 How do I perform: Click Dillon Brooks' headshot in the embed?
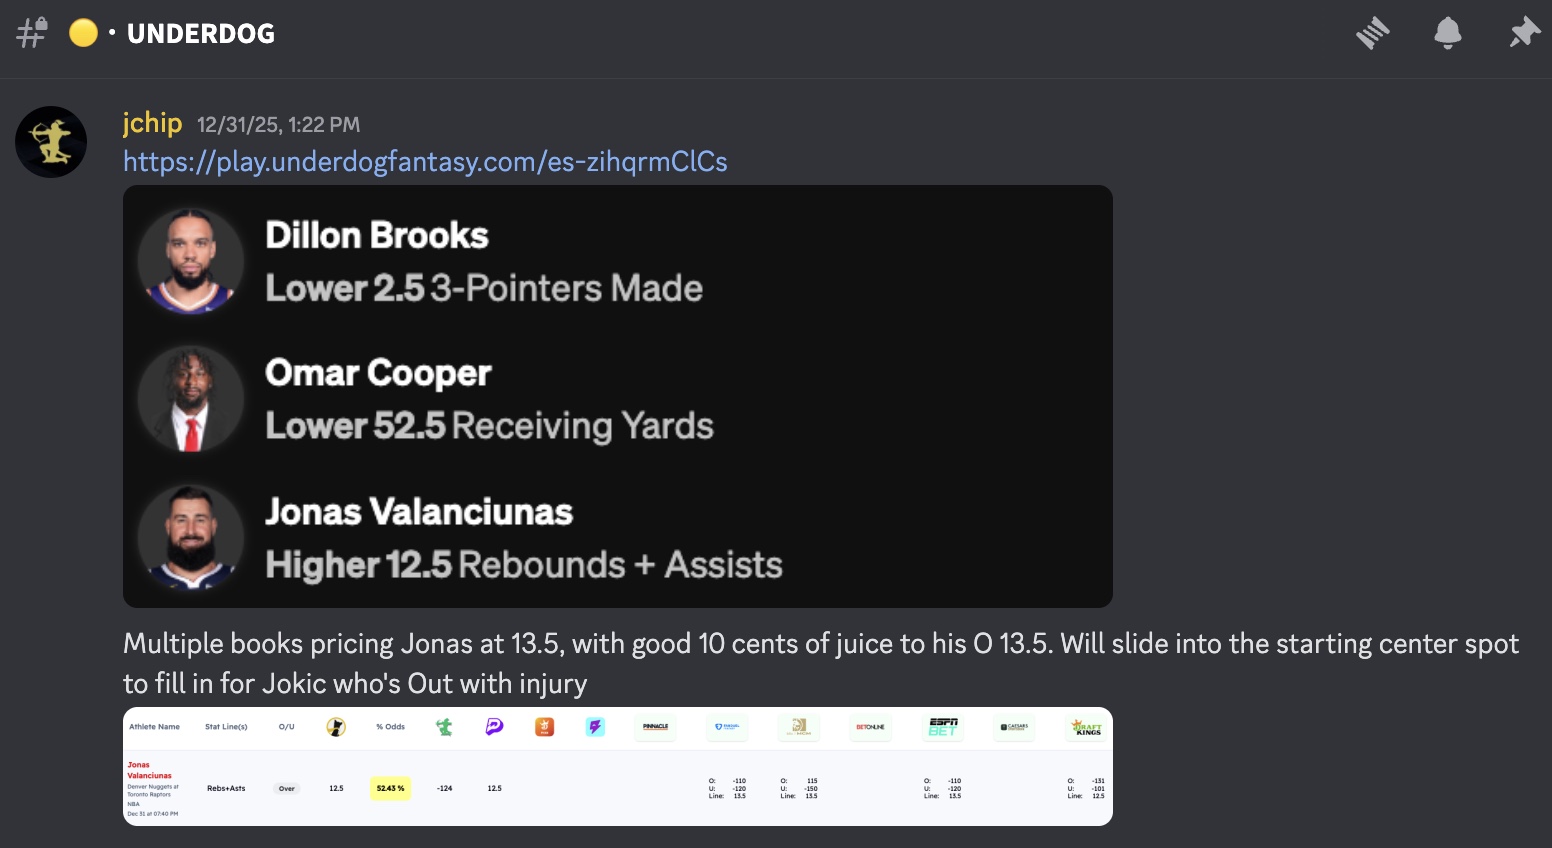[x=190, y=261]
